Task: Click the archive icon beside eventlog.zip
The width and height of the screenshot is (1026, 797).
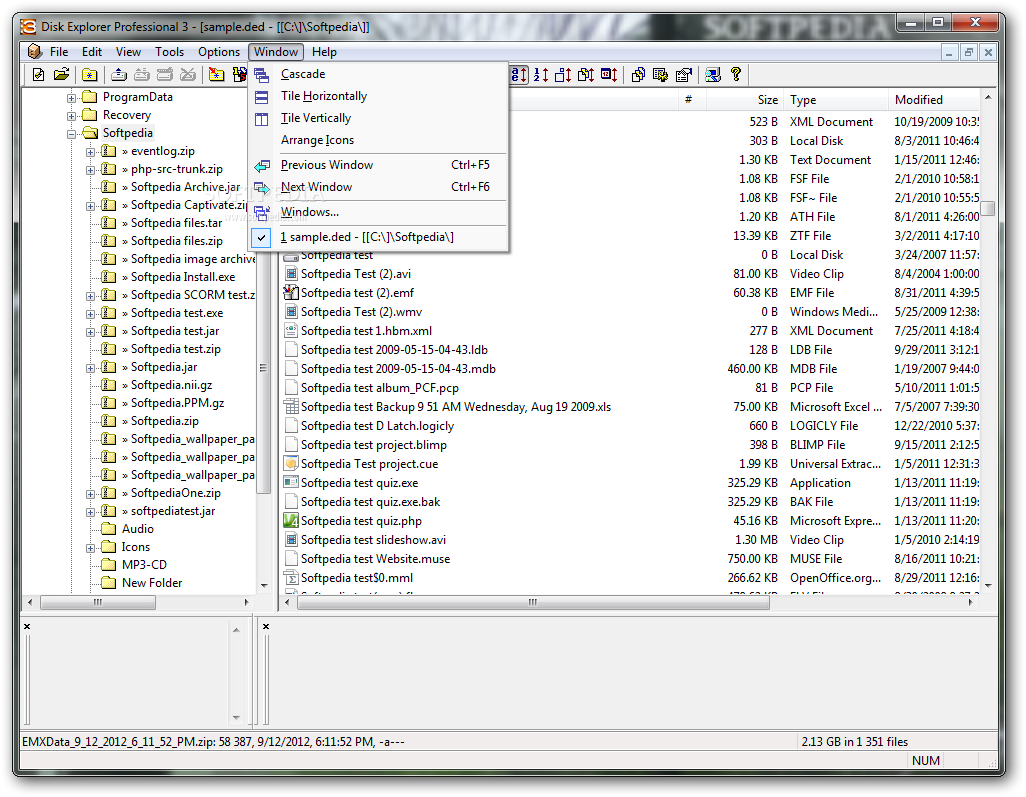Action: pyautogui.click(x=109, y=151)
